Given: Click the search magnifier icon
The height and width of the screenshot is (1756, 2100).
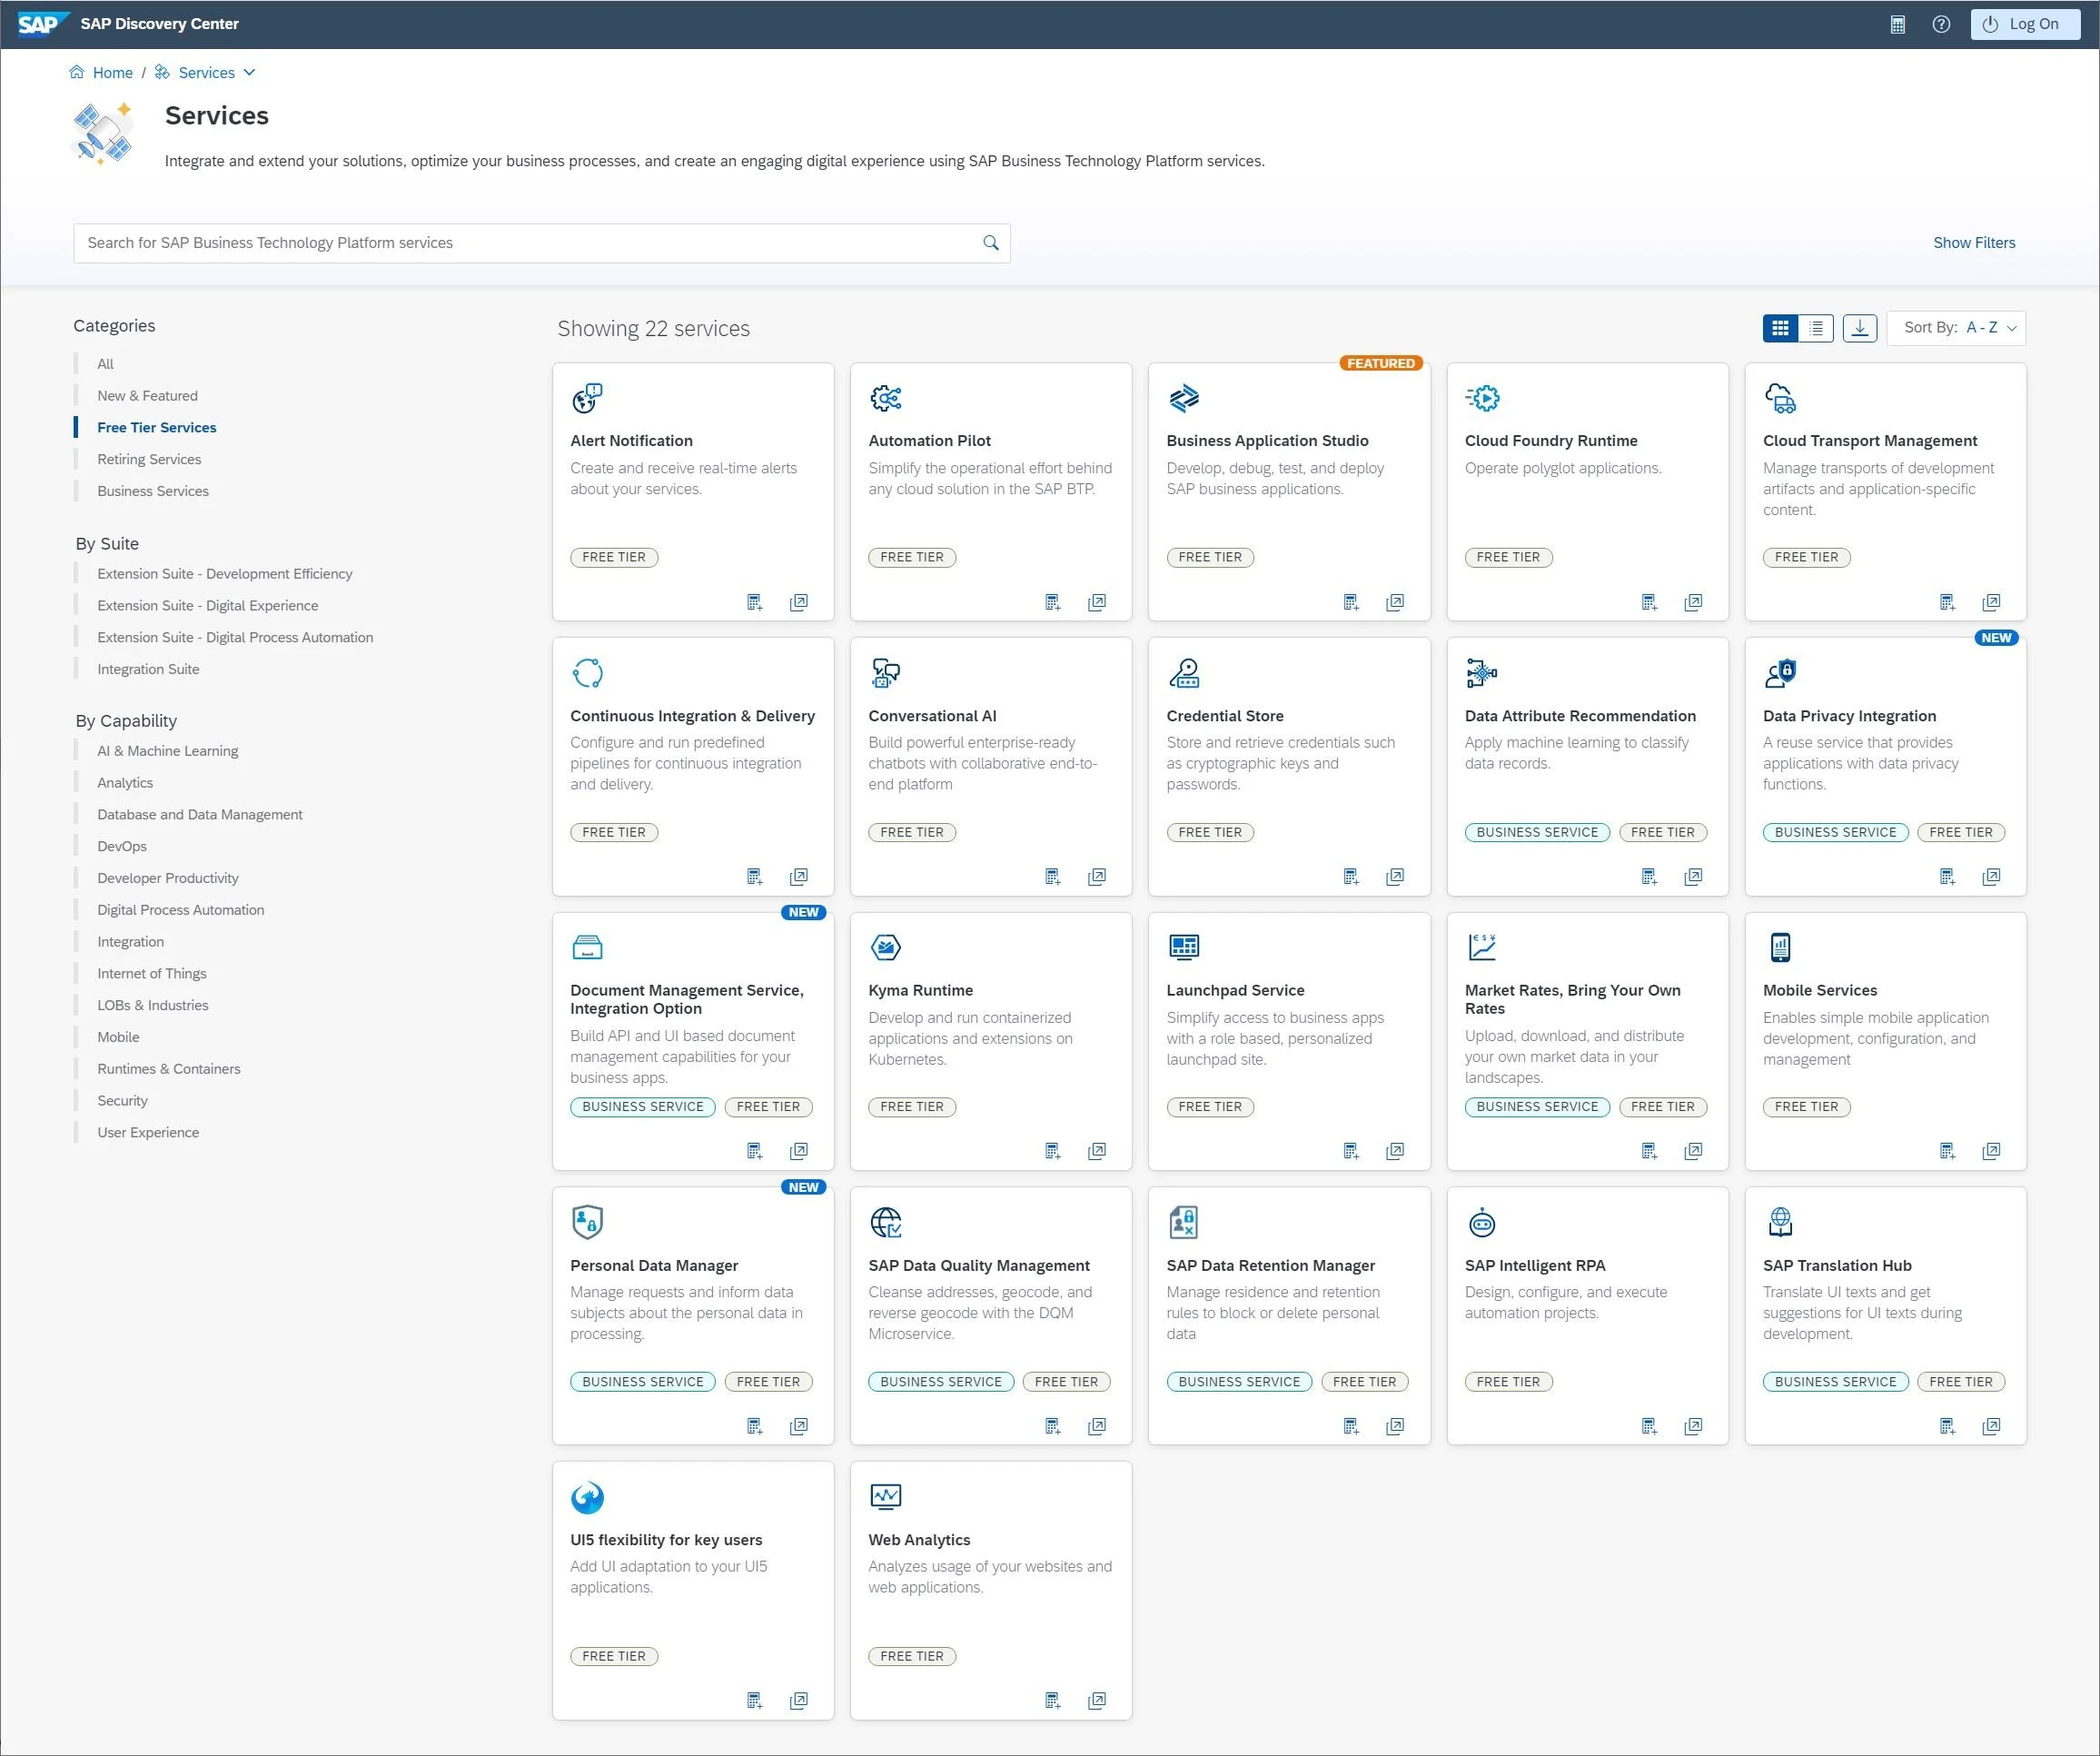Looking at the screenshot, I should click(x=990, y=243).
